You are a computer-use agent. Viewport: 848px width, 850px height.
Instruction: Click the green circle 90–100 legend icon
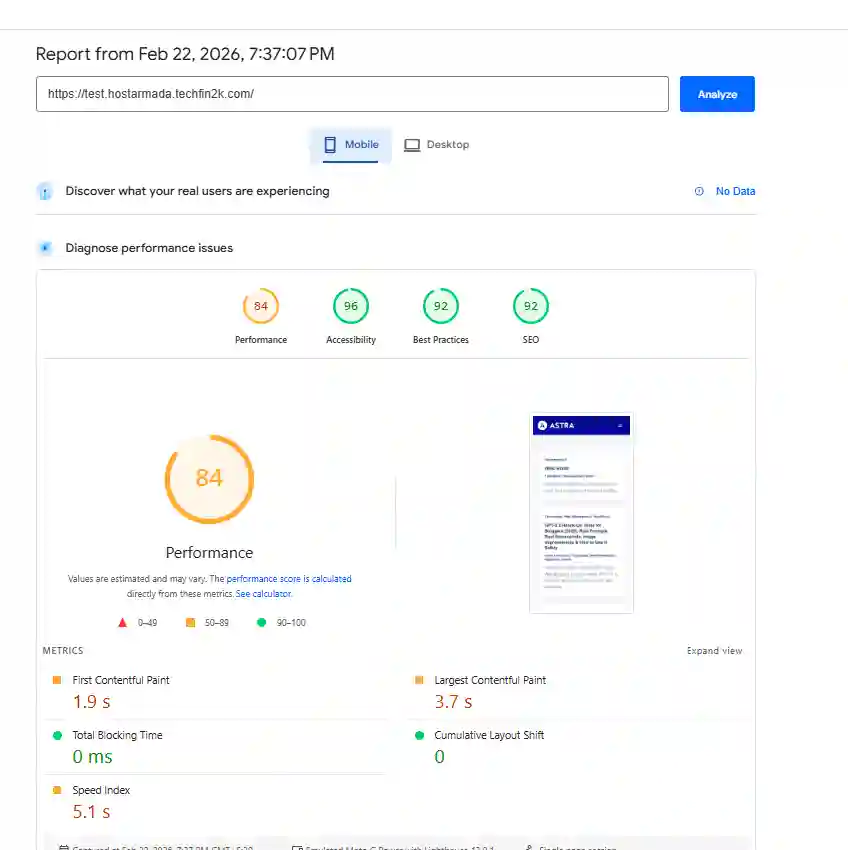(x=261, y=622)
